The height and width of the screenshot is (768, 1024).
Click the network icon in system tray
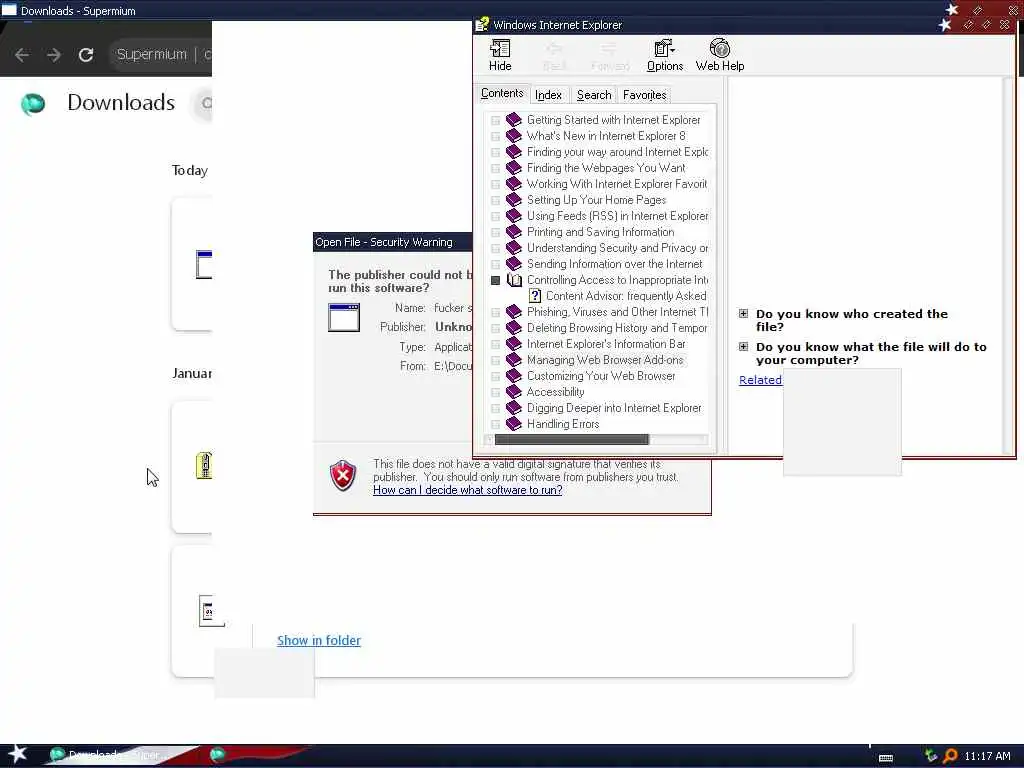tap(931, 756)
